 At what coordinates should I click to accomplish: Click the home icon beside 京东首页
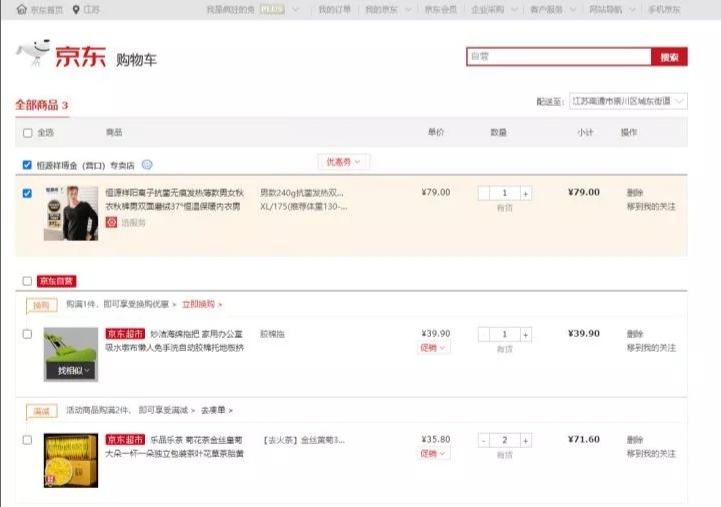point(21,10)
